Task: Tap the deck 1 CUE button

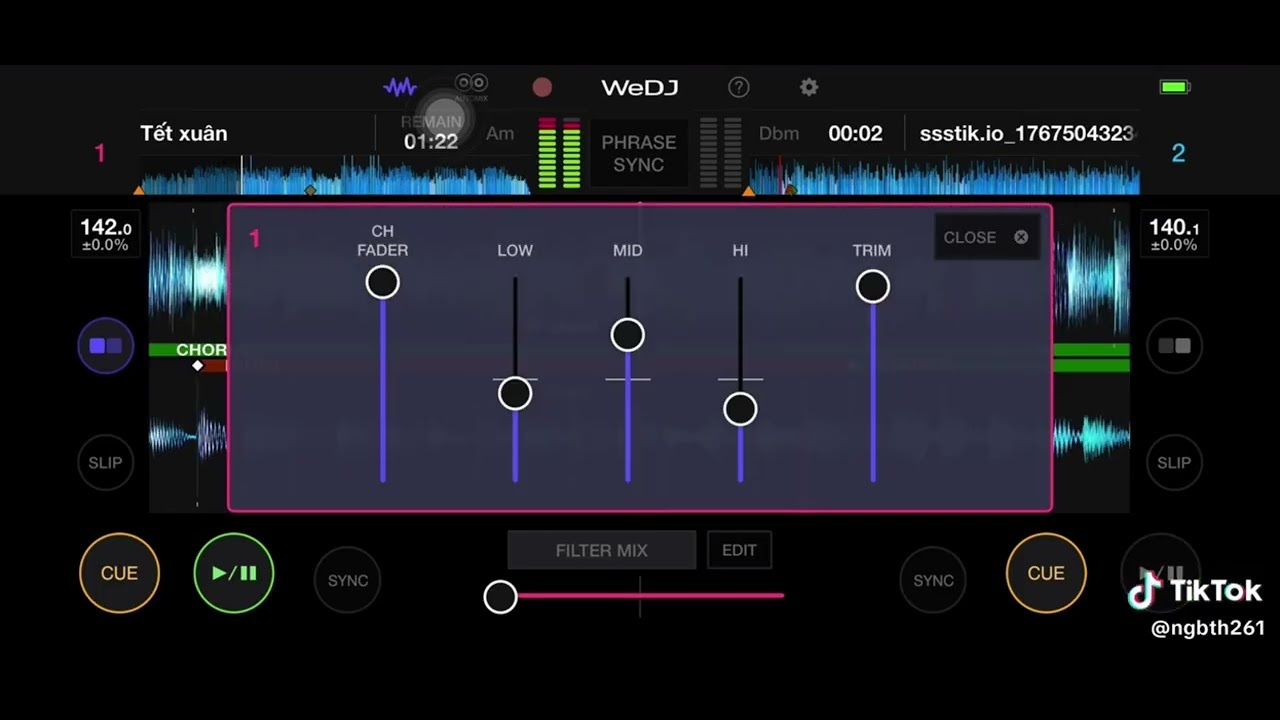Action: coord(119,573)
